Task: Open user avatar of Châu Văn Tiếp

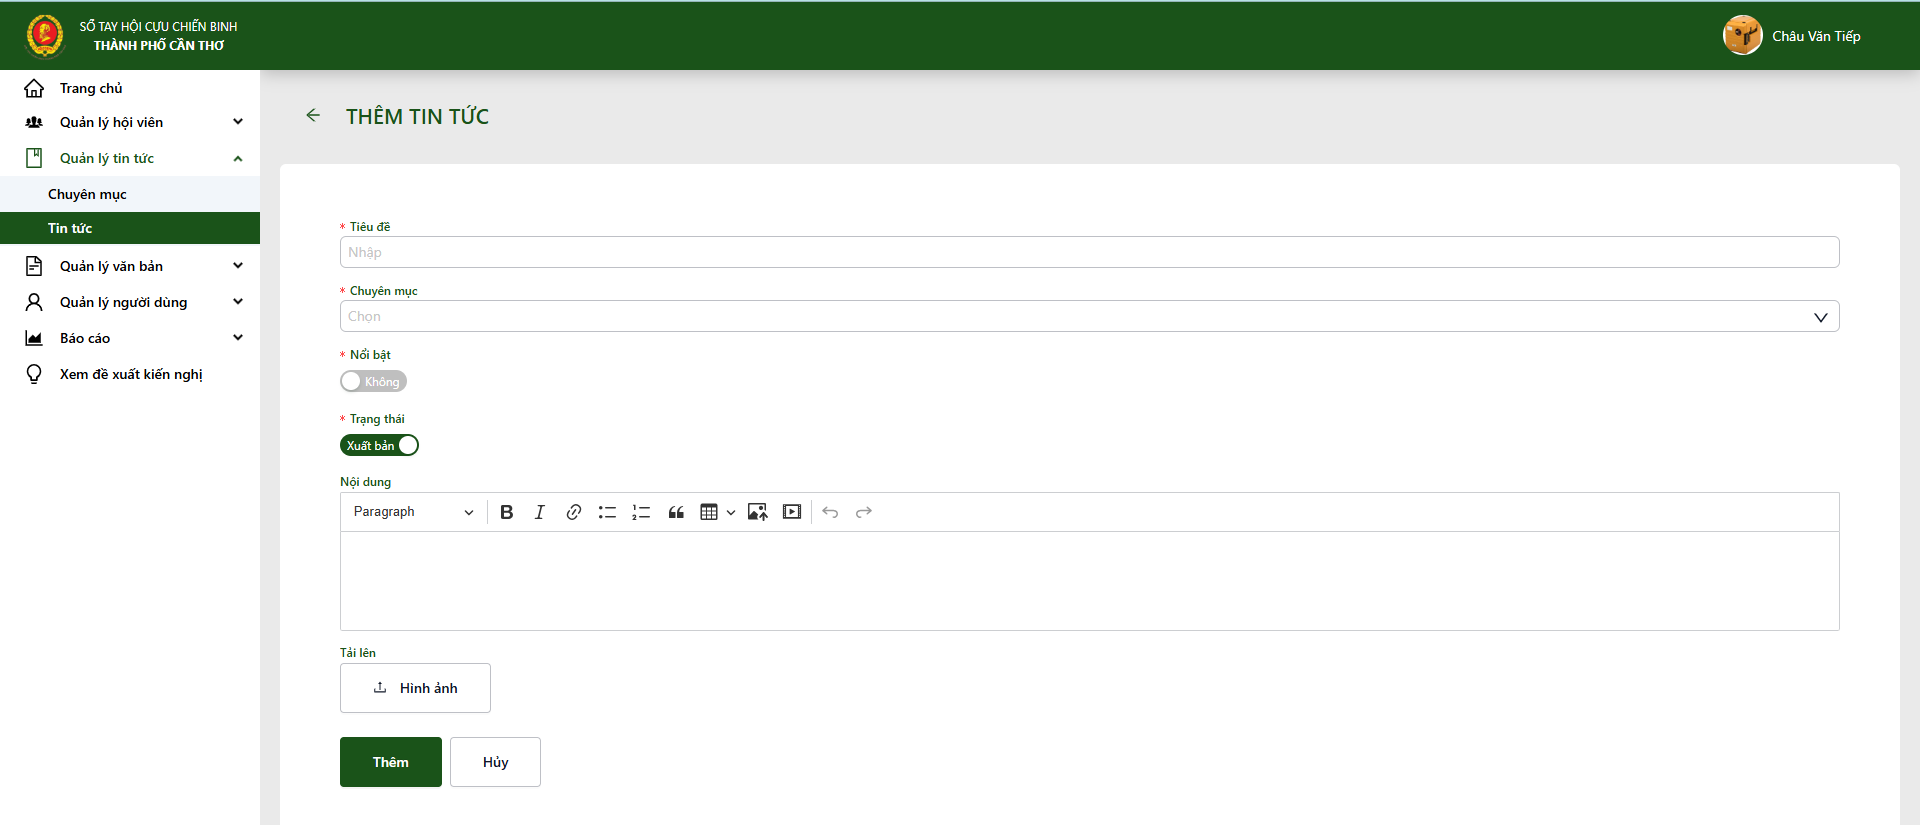Action: coord(1742,36)
